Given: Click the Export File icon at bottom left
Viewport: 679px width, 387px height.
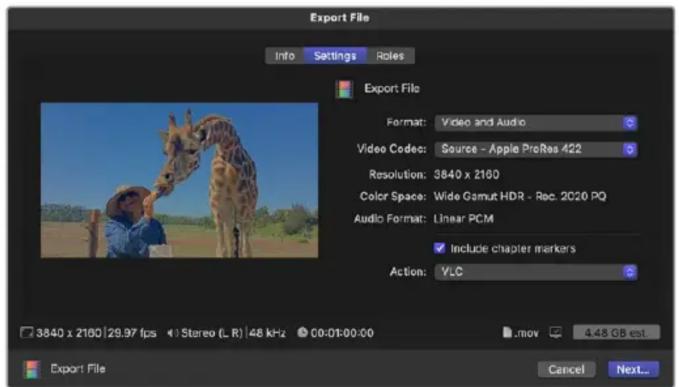Looking at the screenshot, I should coord(32,369).
